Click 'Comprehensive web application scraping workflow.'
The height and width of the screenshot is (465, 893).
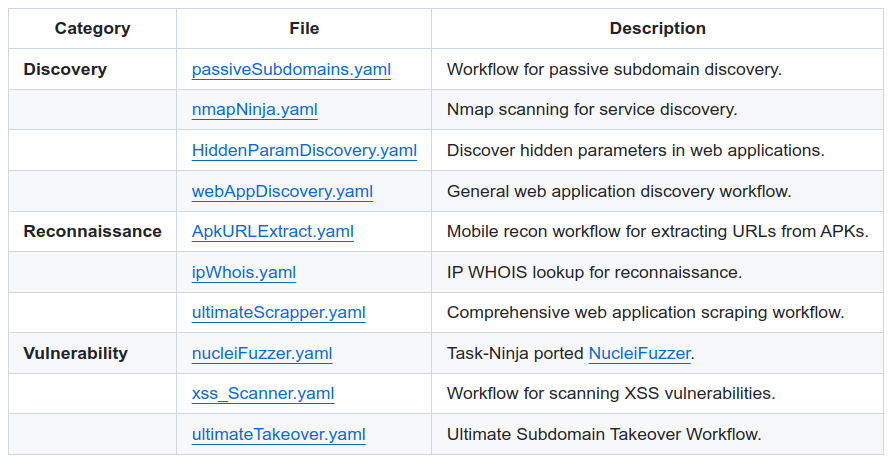(x=645, y=312)
